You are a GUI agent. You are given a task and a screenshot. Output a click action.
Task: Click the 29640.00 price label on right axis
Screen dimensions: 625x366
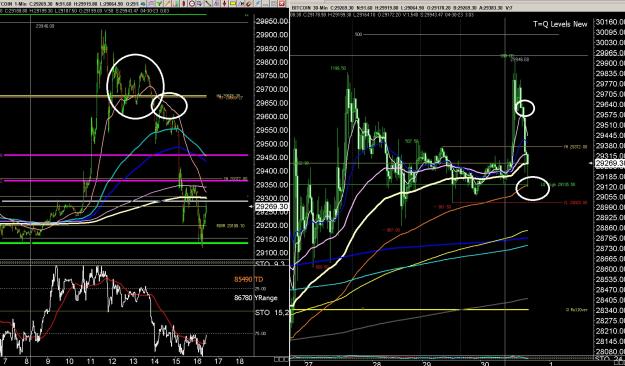(x=609, y=104)
